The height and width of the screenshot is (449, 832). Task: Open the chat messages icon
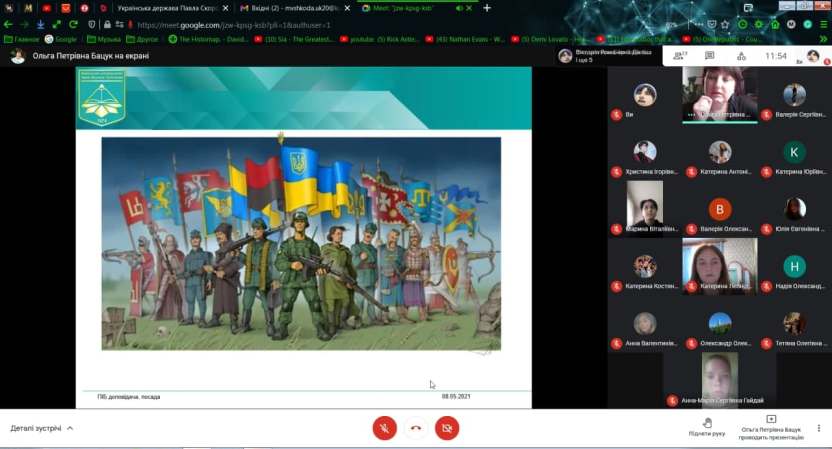click(x=709, y=56)
